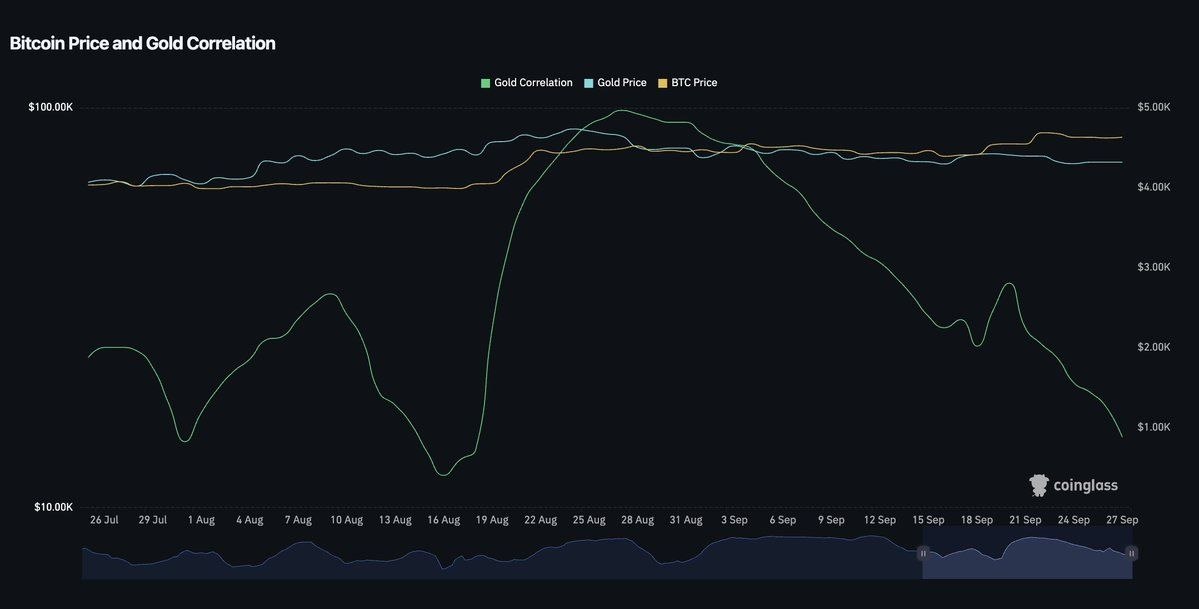Screen dimensions: 1199x609
Task: Click the "$3.00K" right axis label
Action: pos(1154,267)
